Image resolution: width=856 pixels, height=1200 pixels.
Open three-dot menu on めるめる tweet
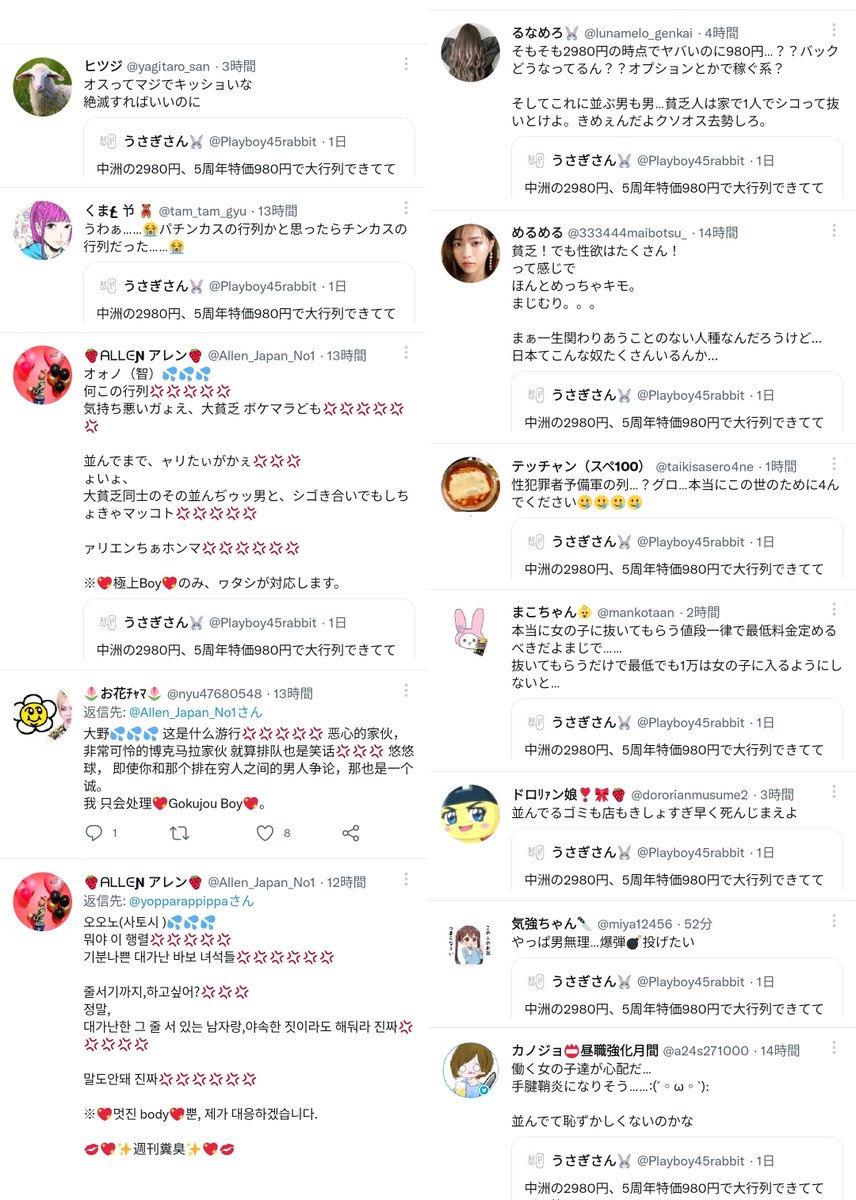point(834,230)
